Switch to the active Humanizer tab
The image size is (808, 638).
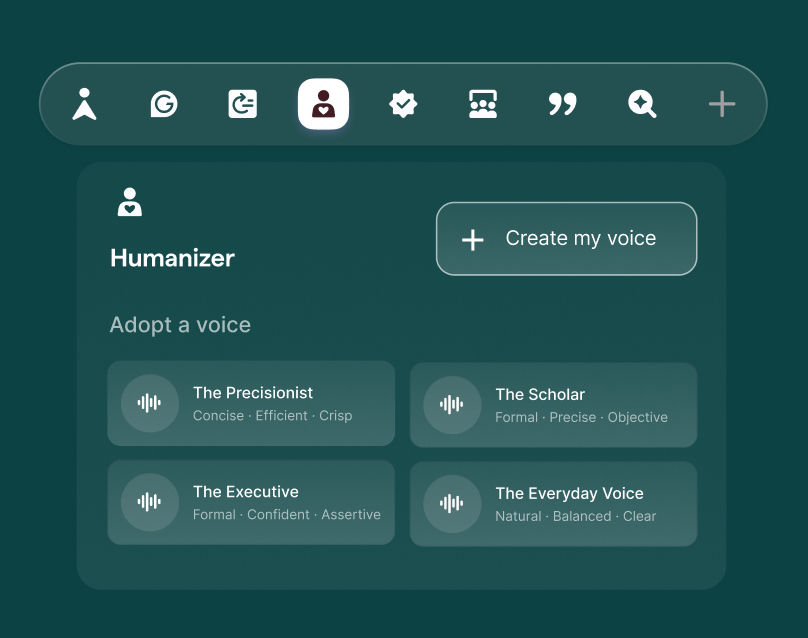click(322, 104)
